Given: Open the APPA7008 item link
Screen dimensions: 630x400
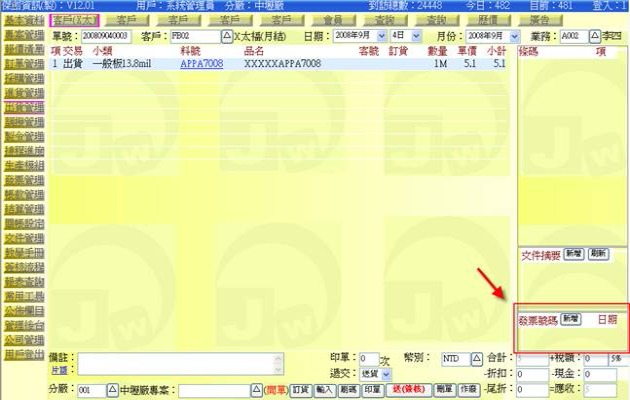Looking at the screenshot, I should tap(203, 63).
